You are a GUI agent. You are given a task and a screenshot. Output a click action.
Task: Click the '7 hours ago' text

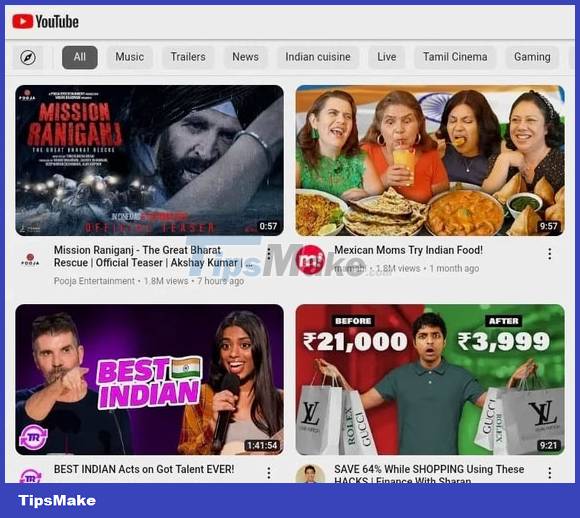(220, 281)
